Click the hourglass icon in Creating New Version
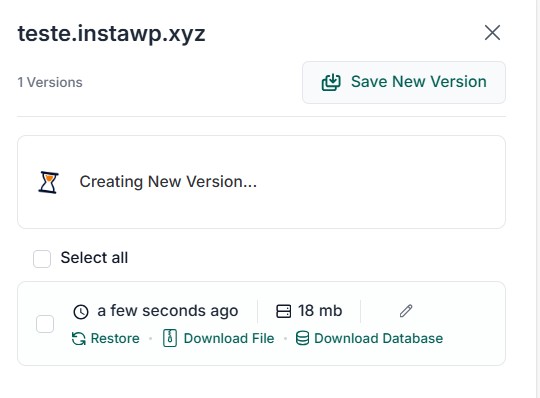 tap(48, 182)
